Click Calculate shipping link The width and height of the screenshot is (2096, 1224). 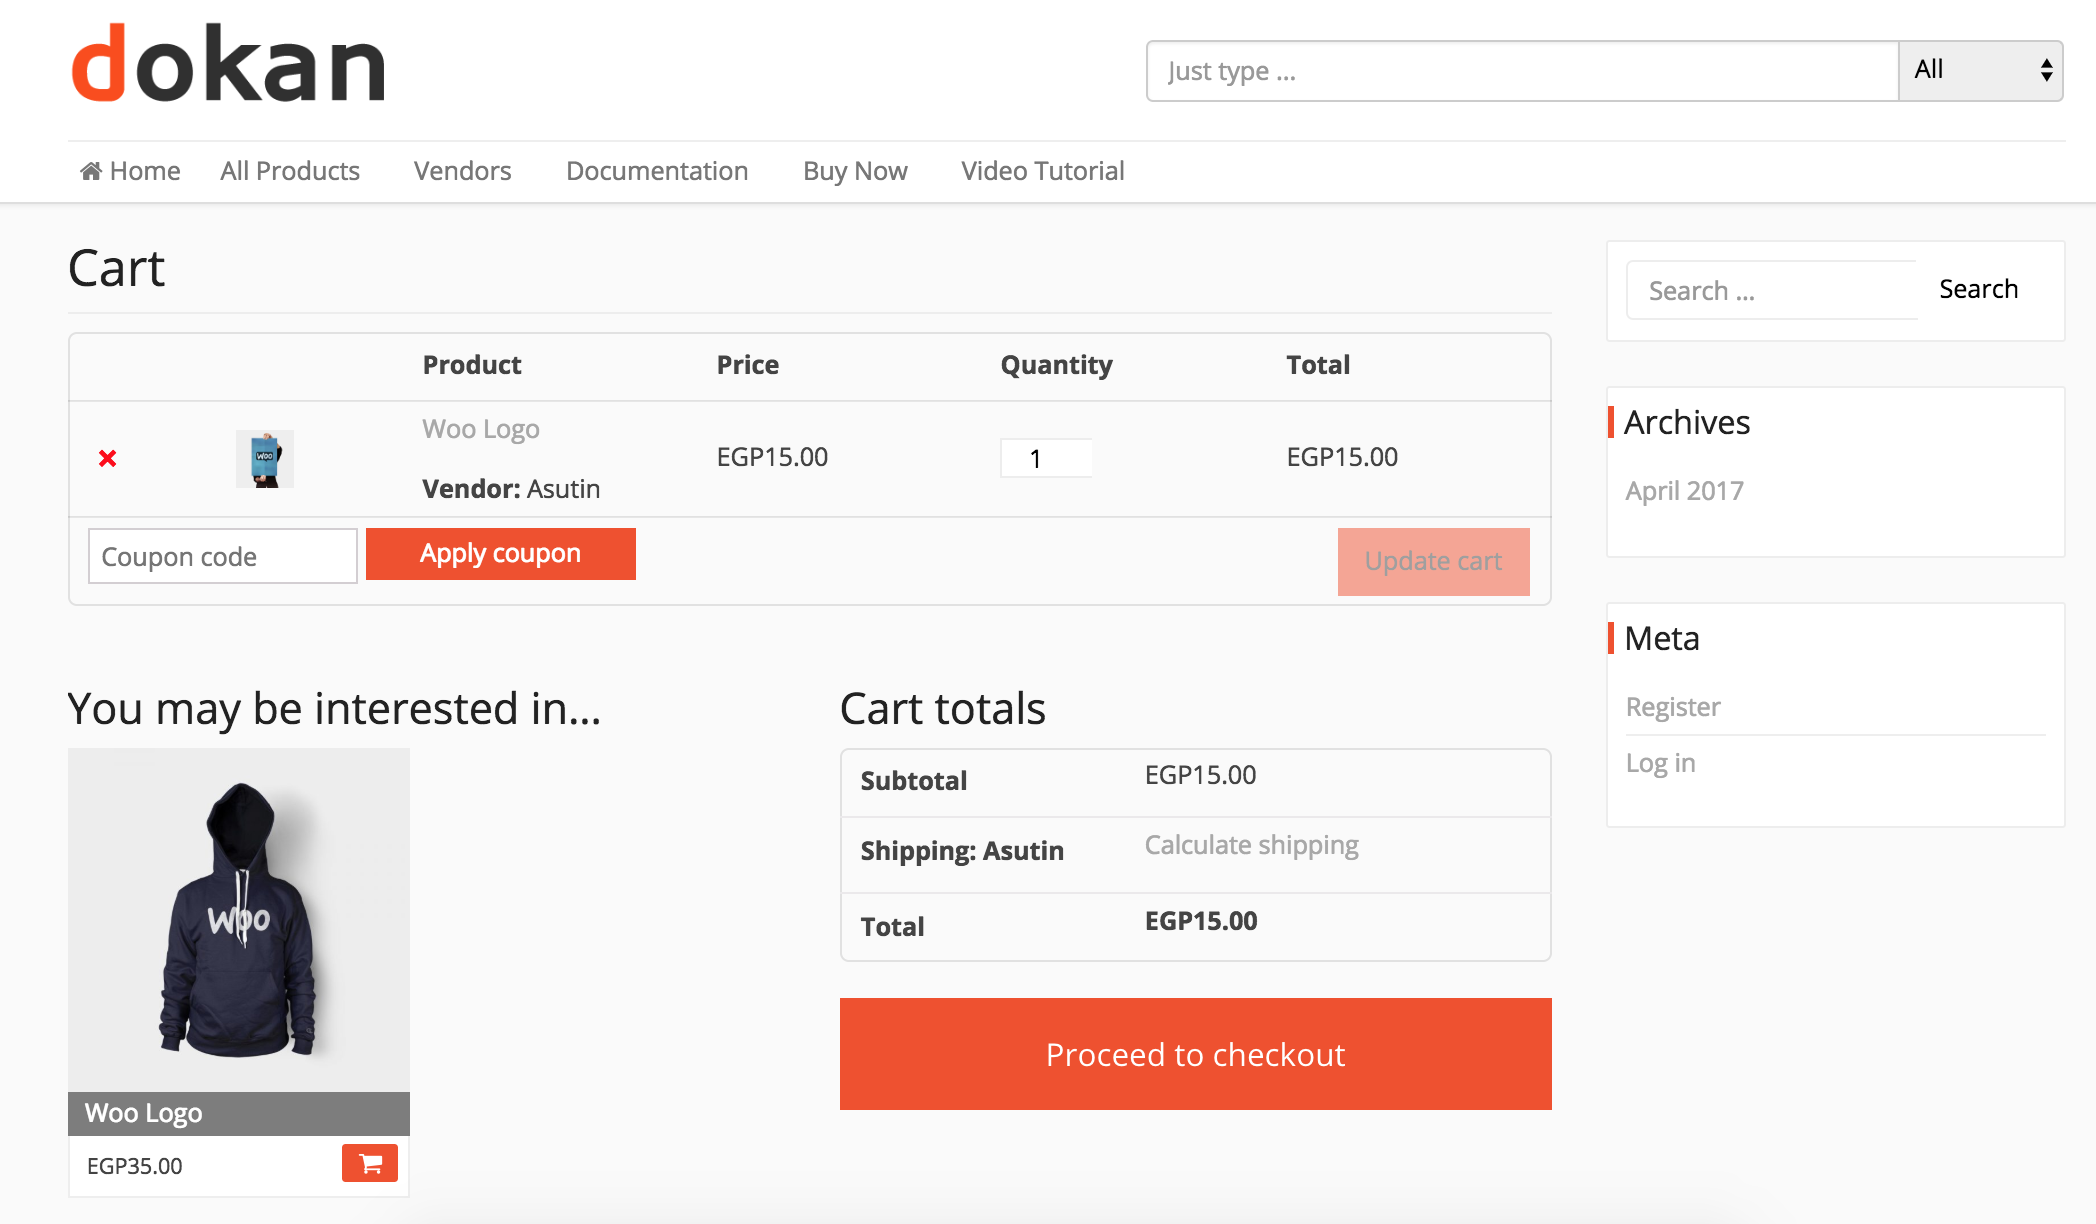(x=1251, y=845)
